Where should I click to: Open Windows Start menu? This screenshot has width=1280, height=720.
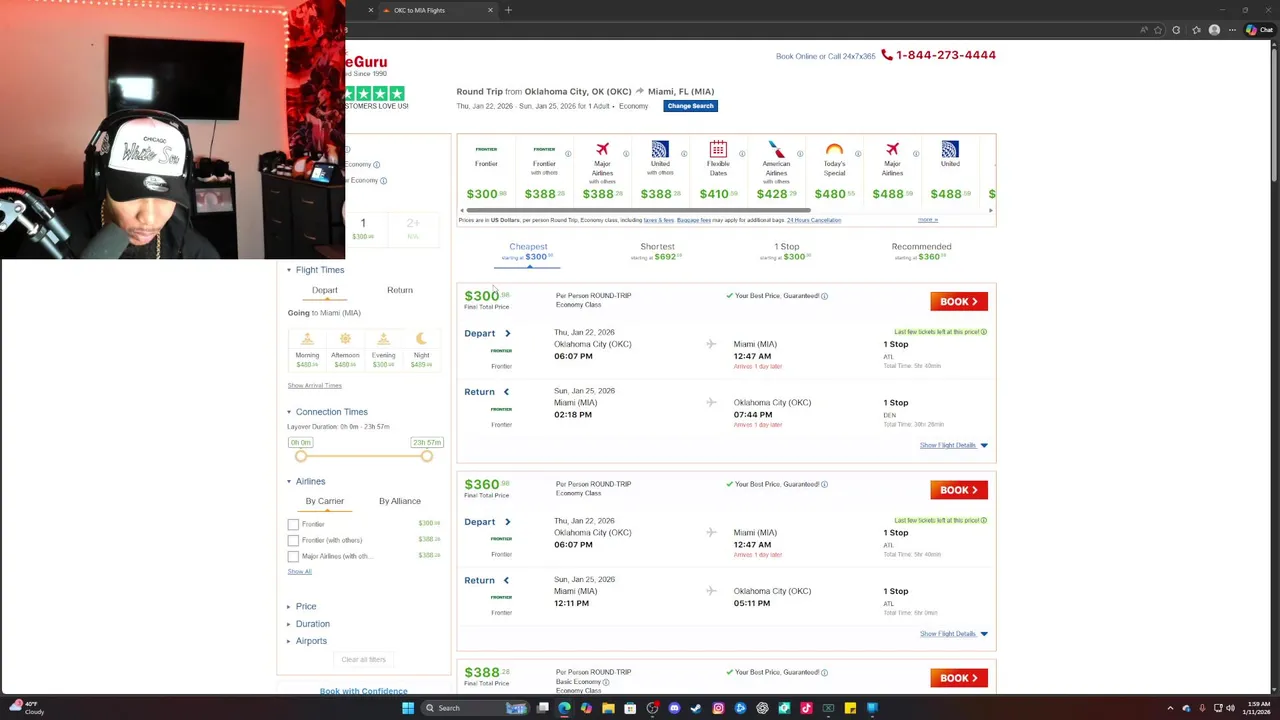coord(408,708)
